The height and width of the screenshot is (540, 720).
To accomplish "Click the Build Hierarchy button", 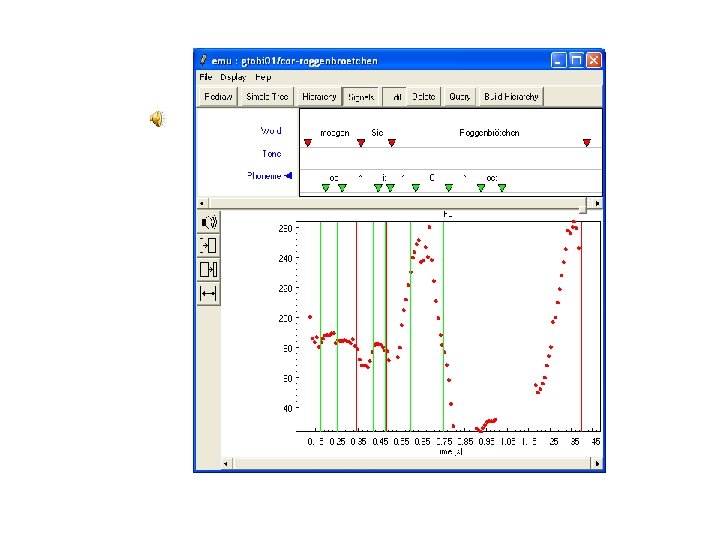I will (511, 96).
